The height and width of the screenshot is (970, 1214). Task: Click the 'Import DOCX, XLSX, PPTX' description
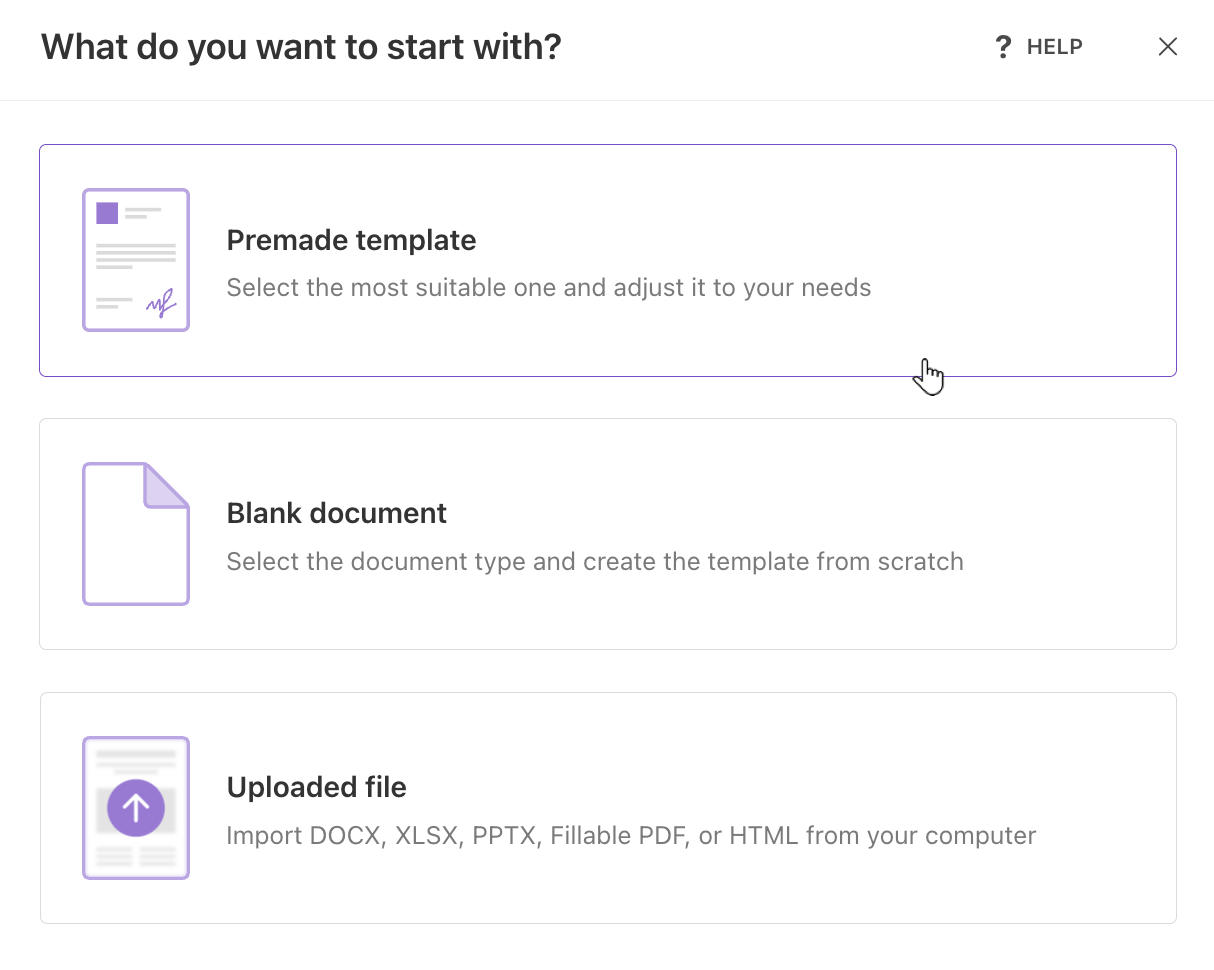coord(631,835)
